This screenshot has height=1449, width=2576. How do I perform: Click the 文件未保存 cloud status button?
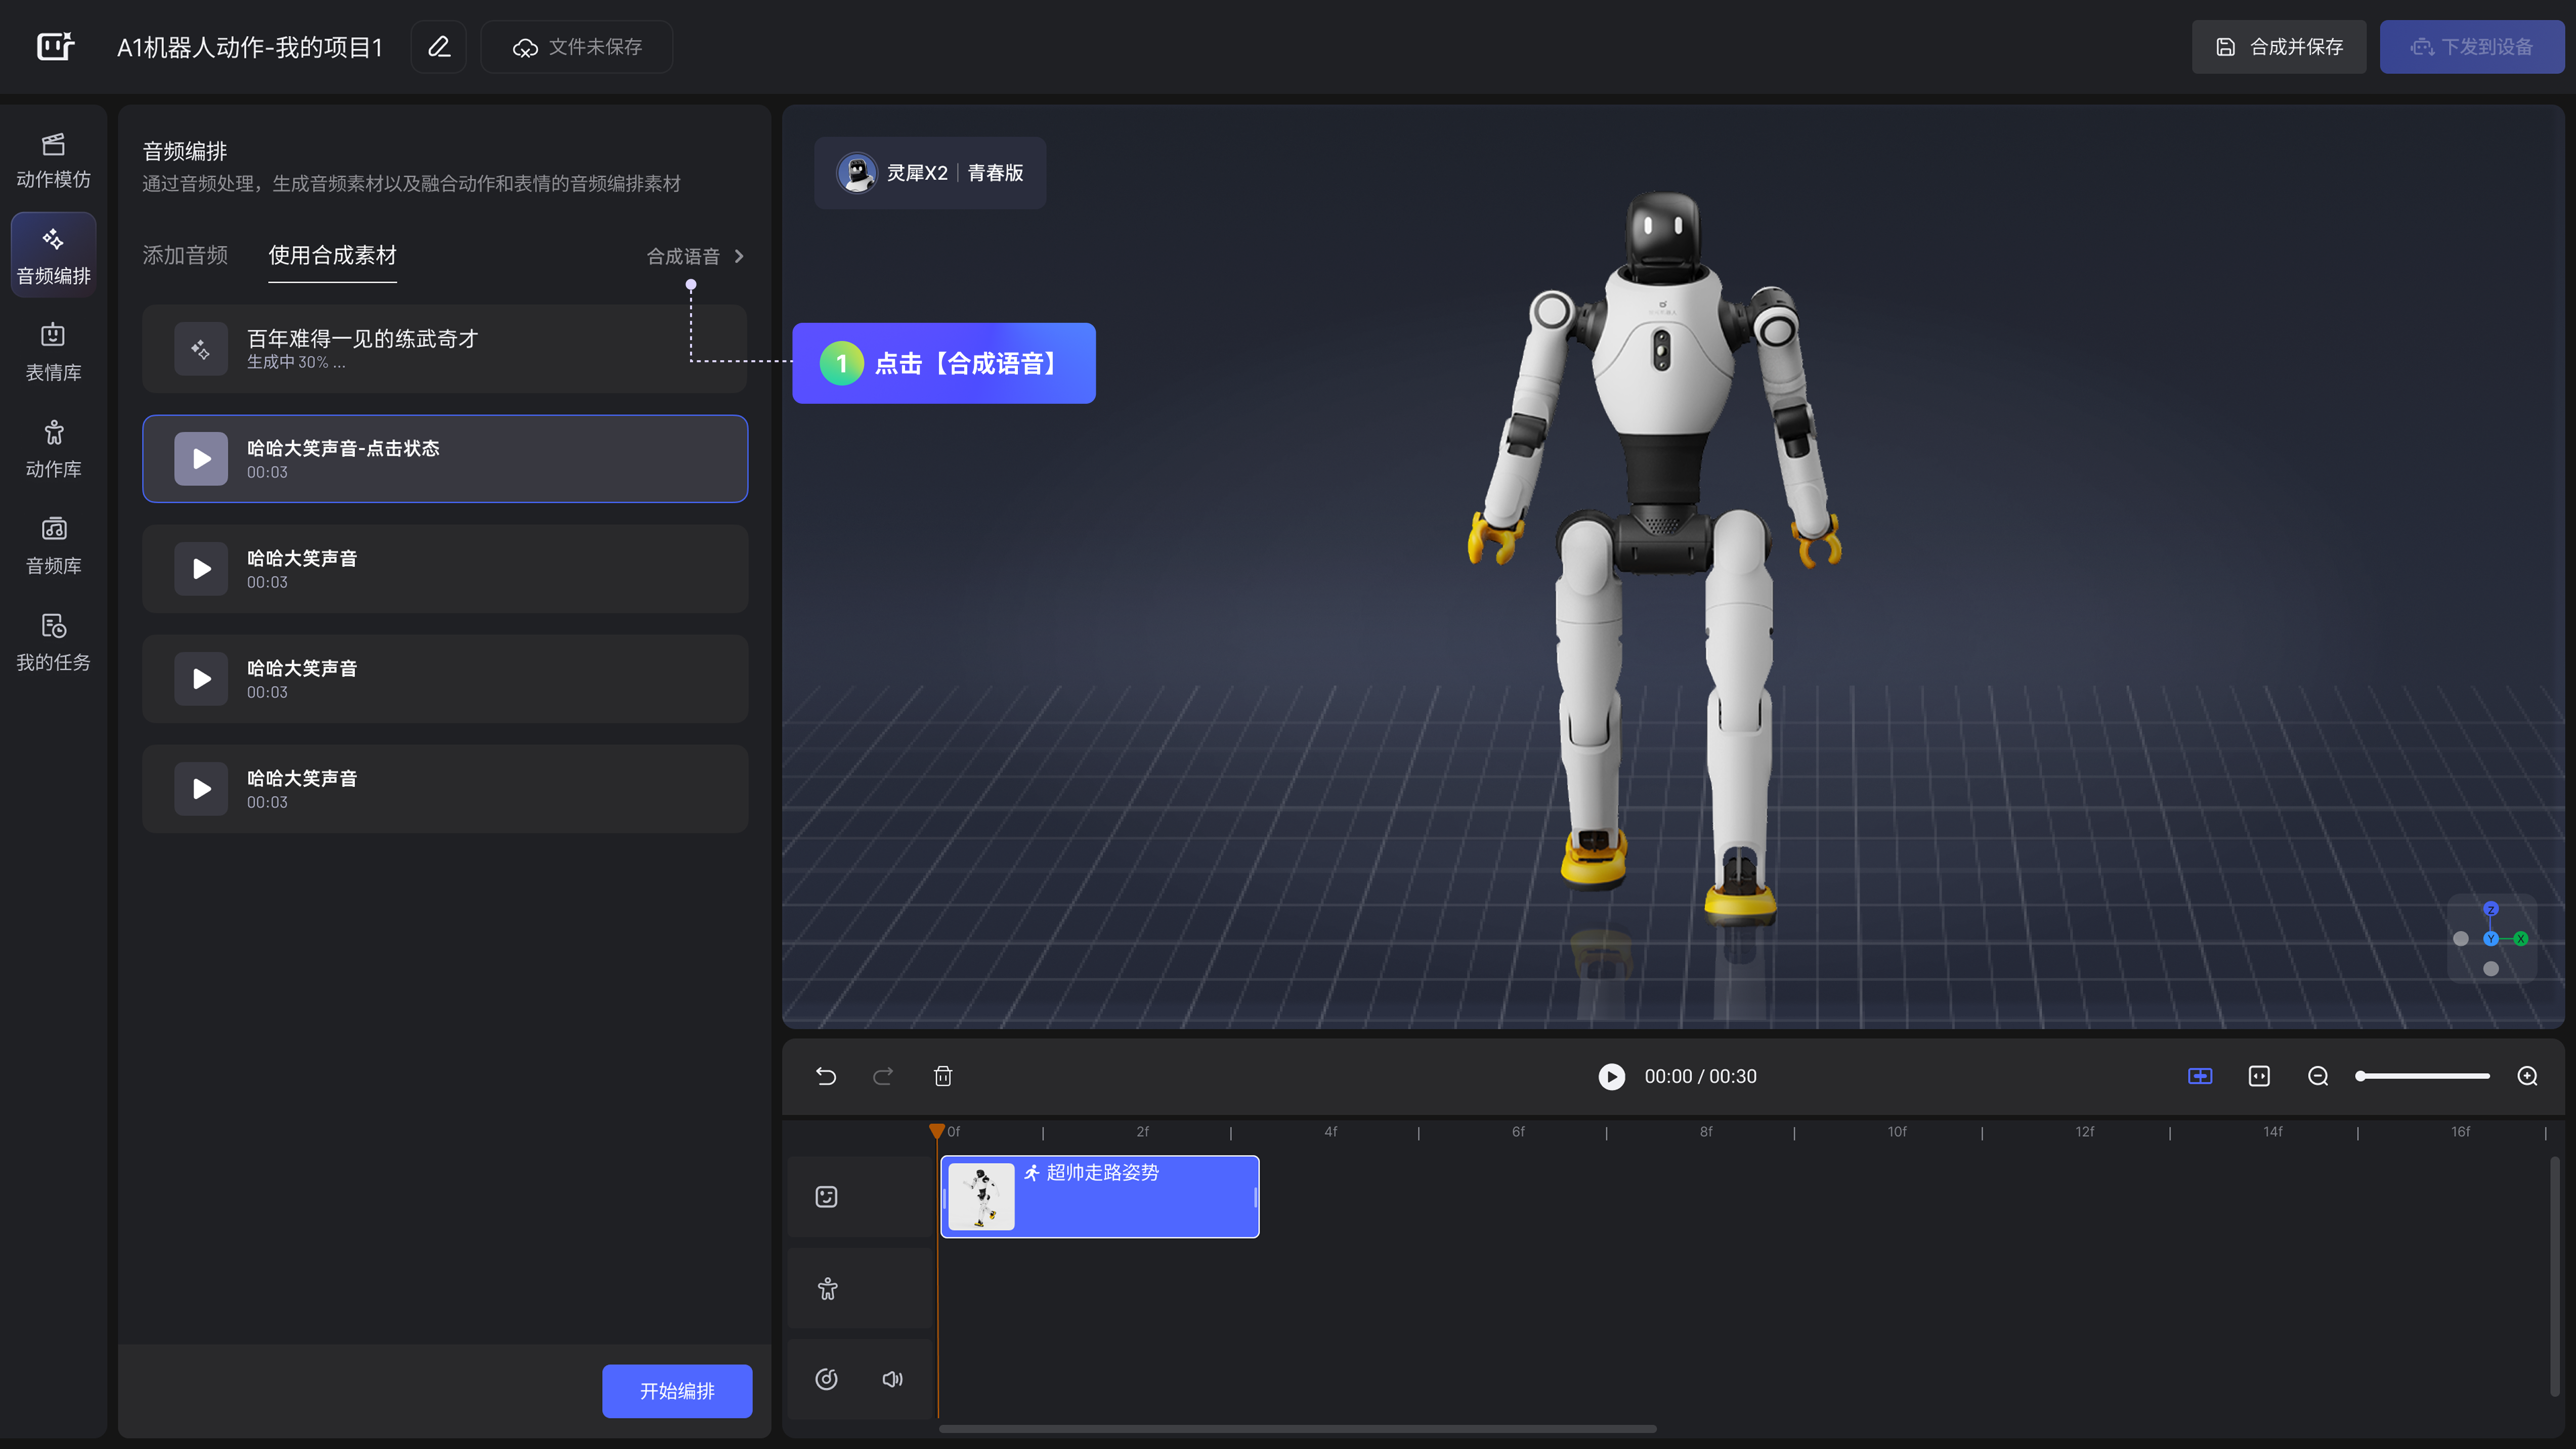(577, 47)
